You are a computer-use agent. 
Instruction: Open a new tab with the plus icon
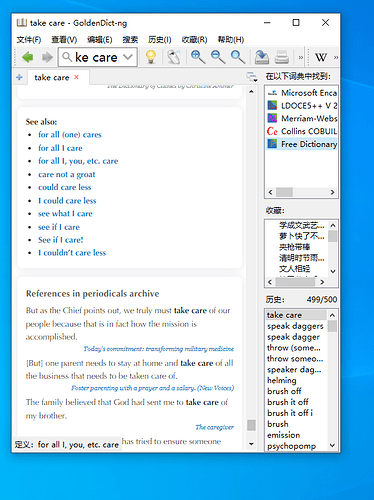coord(19,77)
